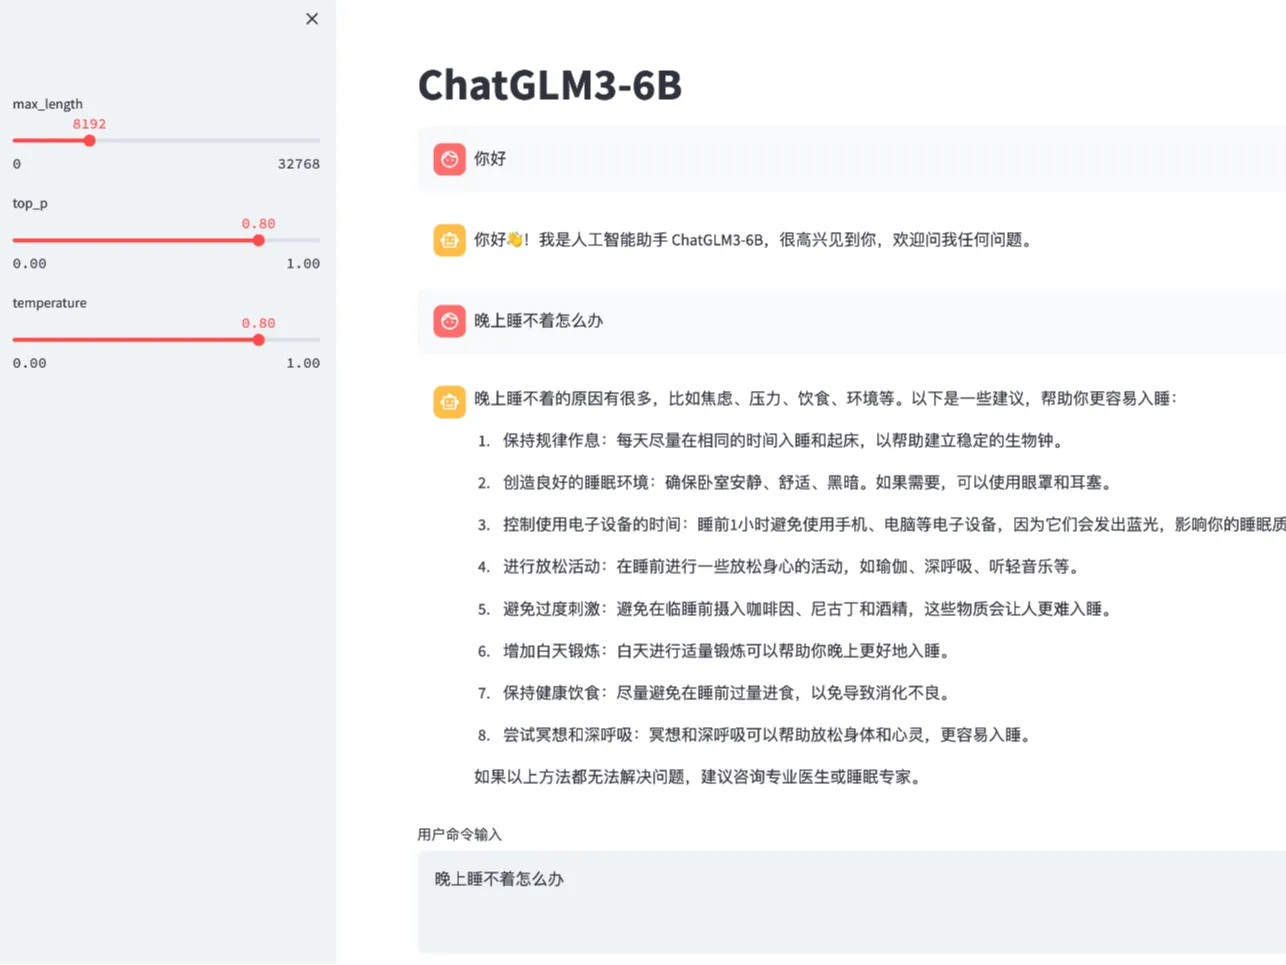Click list item 5 避免过度刺激
Screen dimensions: 1286x965
(x=807, y=609)
